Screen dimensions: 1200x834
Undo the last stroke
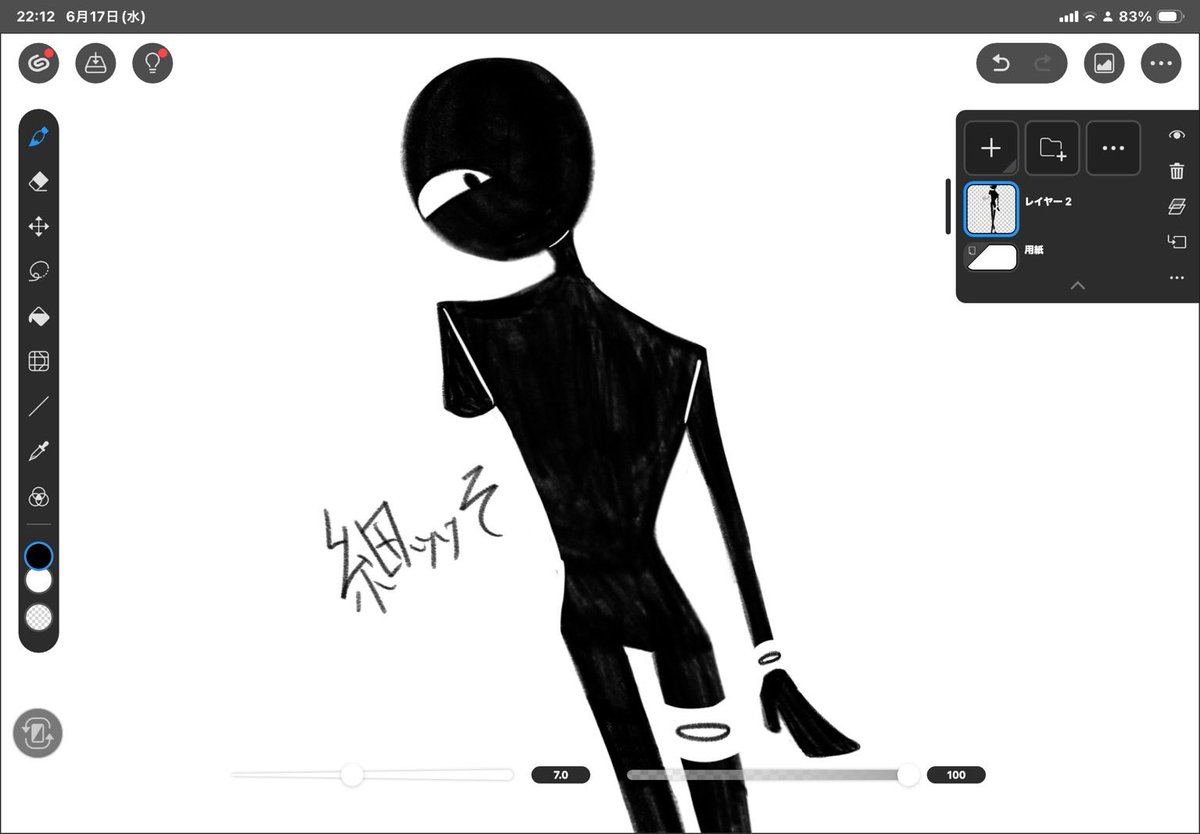tap(1000, 63)
